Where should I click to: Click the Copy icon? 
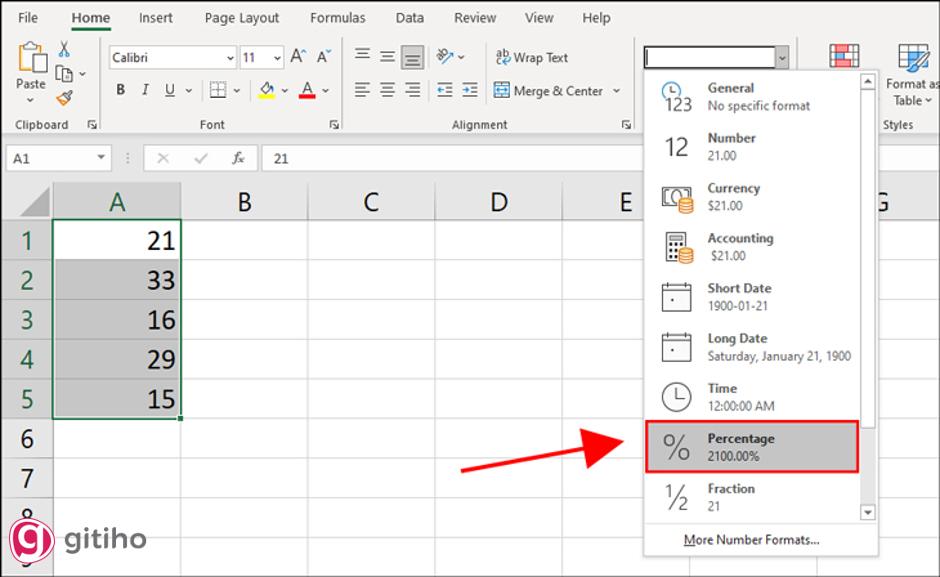pos(64,73)
